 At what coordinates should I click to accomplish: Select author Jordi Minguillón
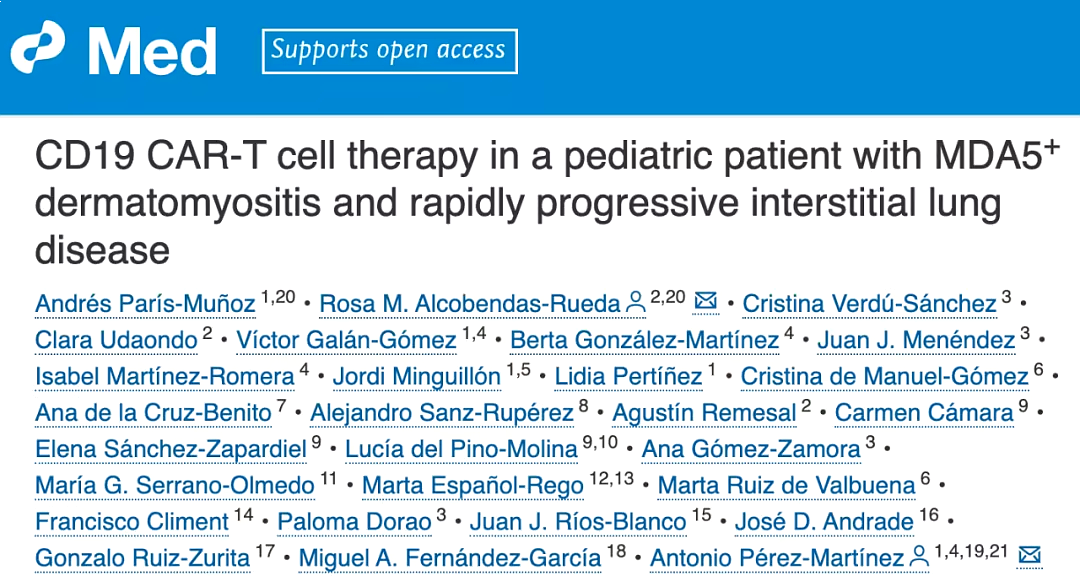pyautogui.click(x=417, y=377)
